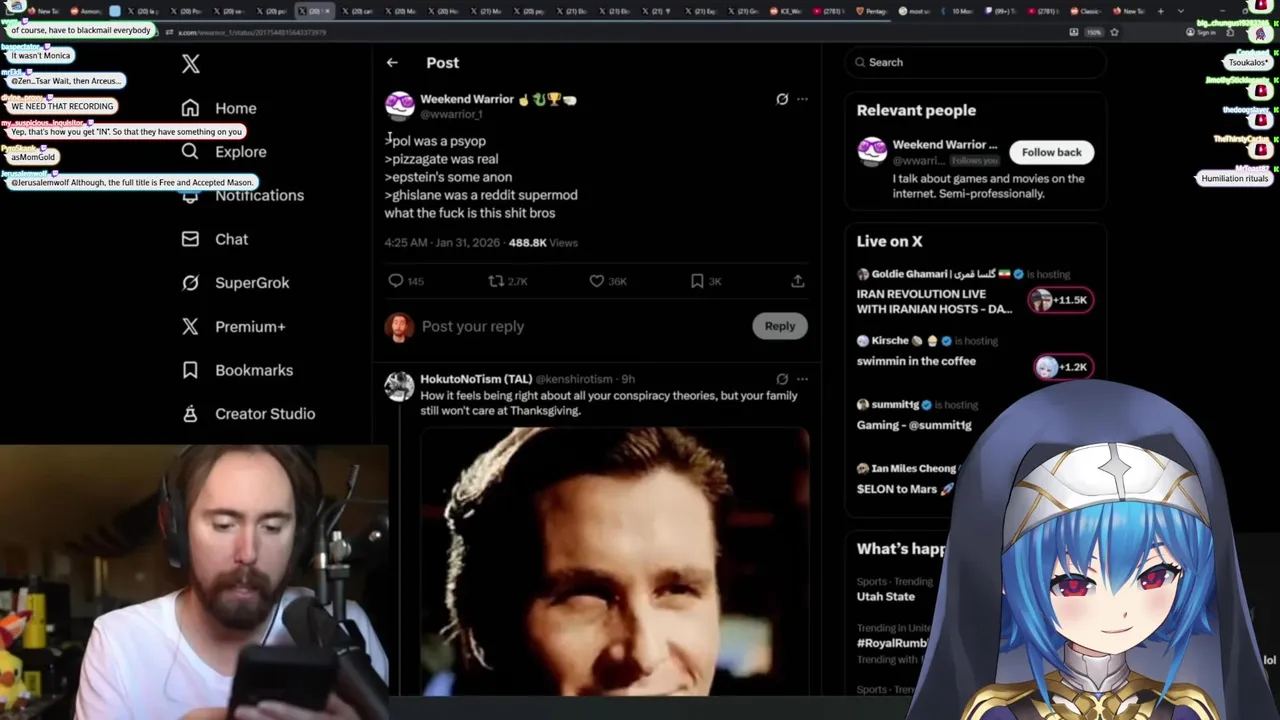
Task: Click the X logo in the sidebar
Action: pyautogui.click(x=191, y=65)
